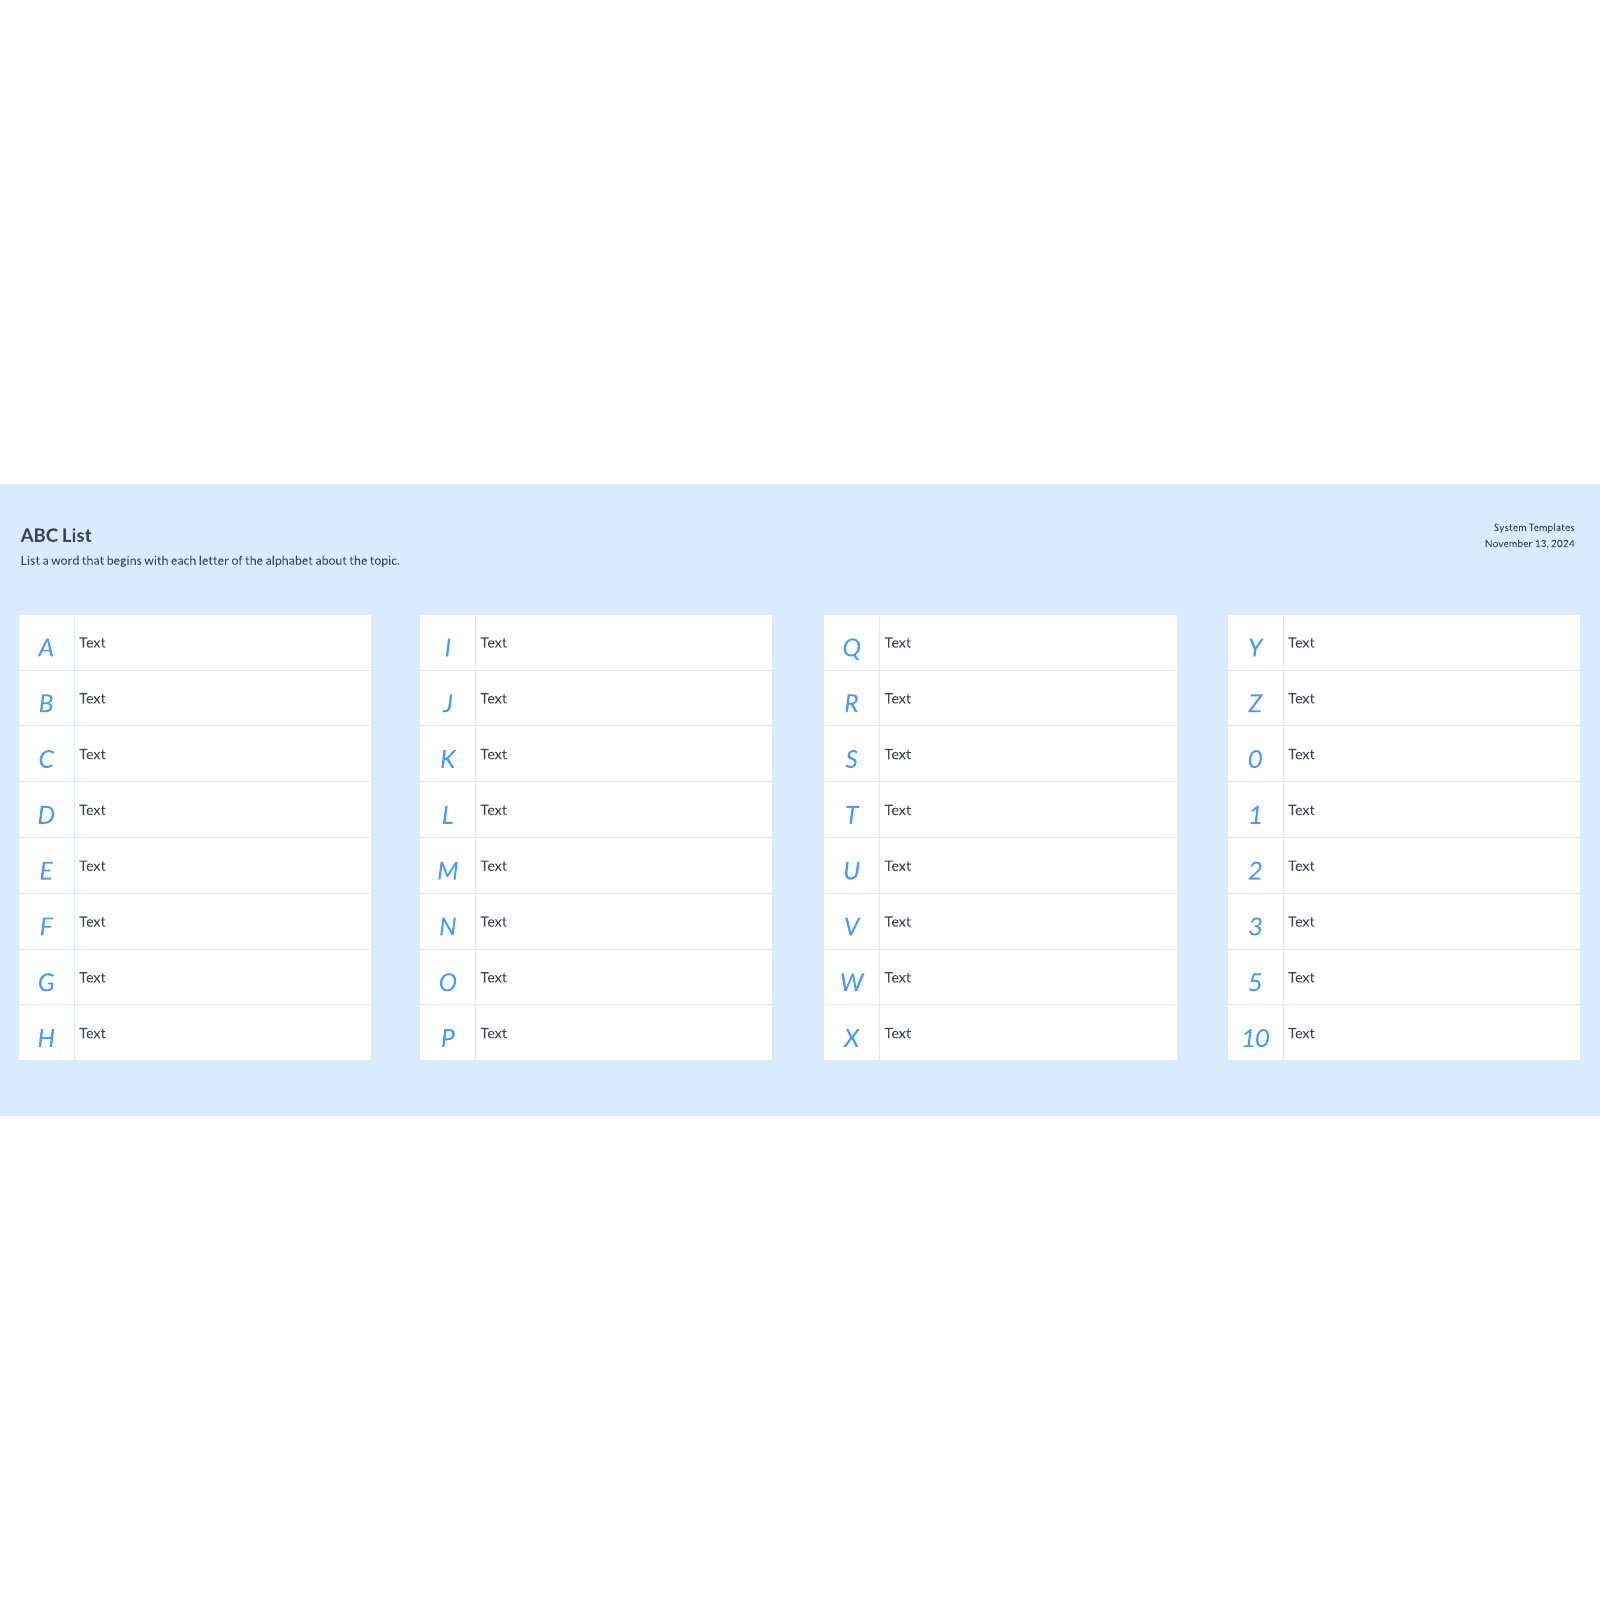Screen dimensions: 1600x1600
Task: Click the Text cell beside letter K
Action: [624, 754]
